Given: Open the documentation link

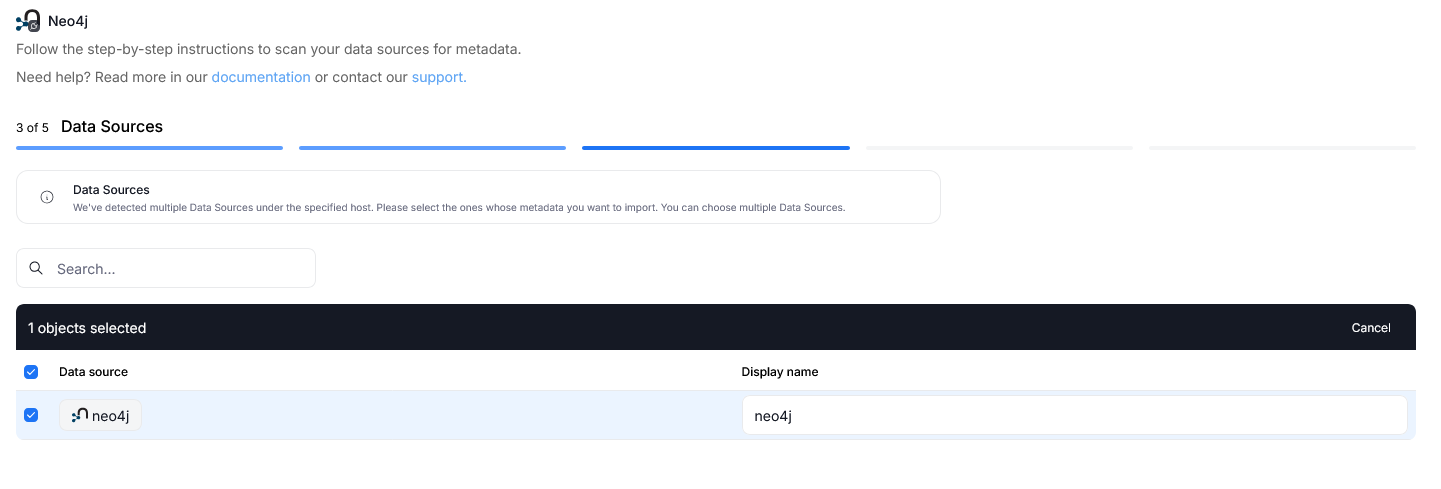Looking at the screenshot, I should [x=261, y=77].
